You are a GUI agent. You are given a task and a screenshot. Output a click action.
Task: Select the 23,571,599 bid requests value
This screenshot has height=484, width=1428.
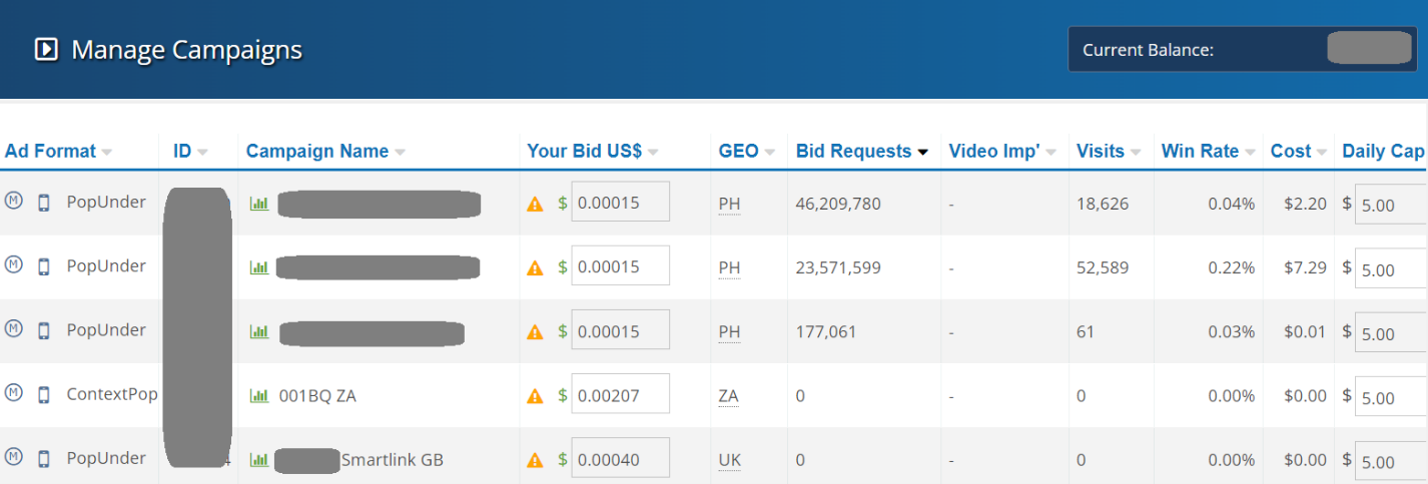(x=838, y=268)
